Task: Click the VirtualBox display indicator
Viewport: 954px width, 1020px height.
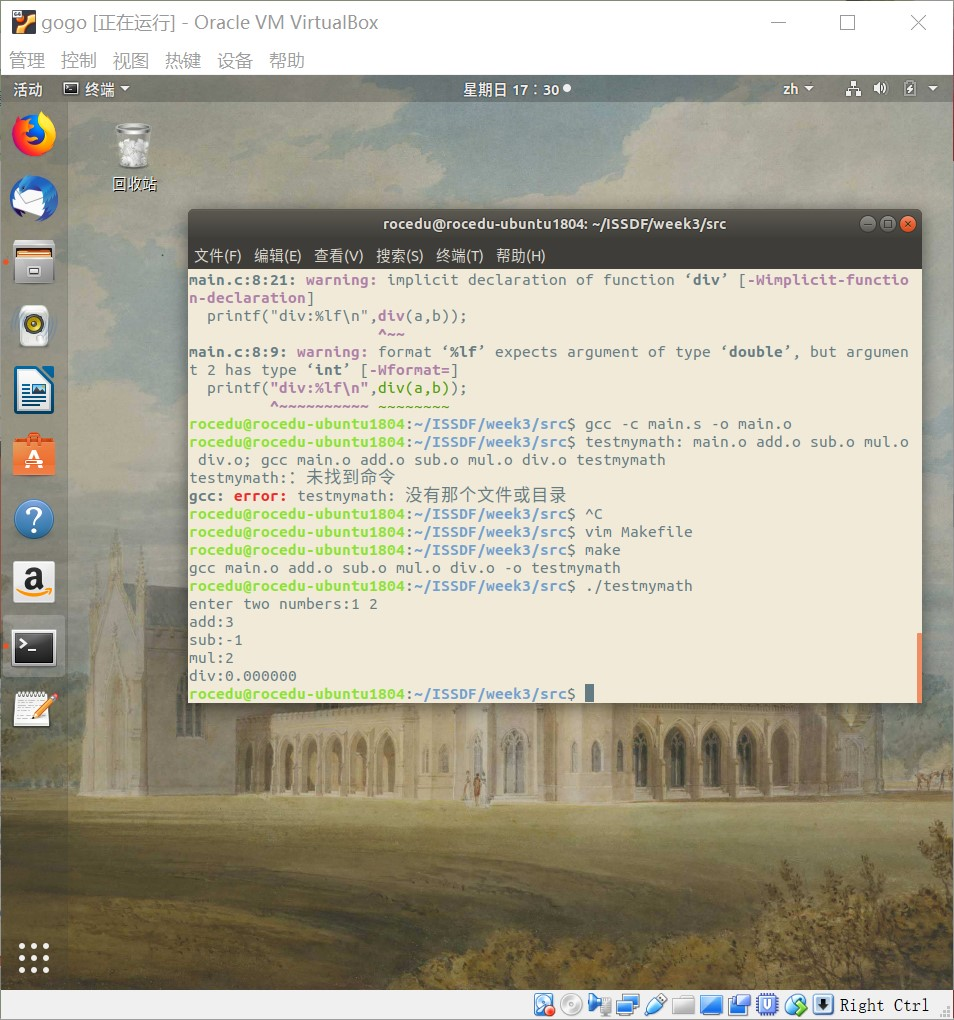Action: click(711, 1005)
